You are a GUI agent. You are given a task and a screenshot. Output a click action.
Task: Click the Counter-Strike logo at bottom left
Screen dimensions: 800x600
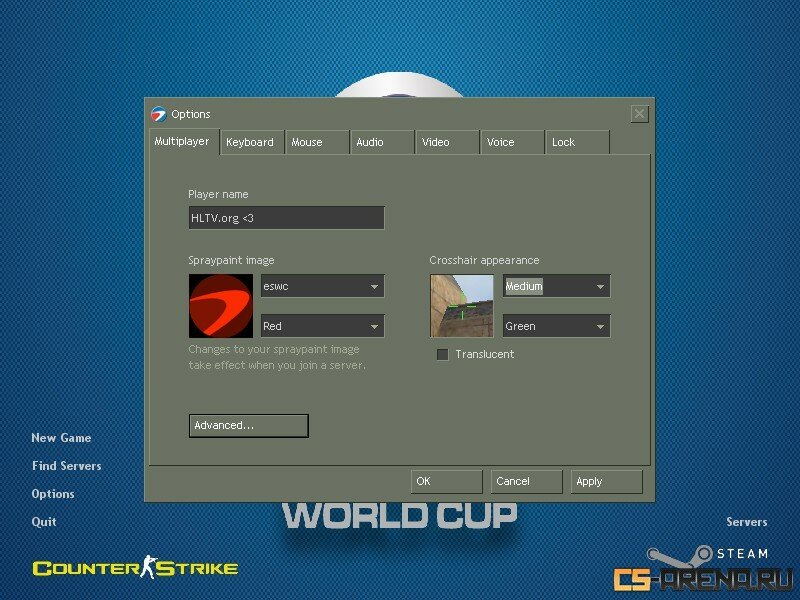[135, 568]
